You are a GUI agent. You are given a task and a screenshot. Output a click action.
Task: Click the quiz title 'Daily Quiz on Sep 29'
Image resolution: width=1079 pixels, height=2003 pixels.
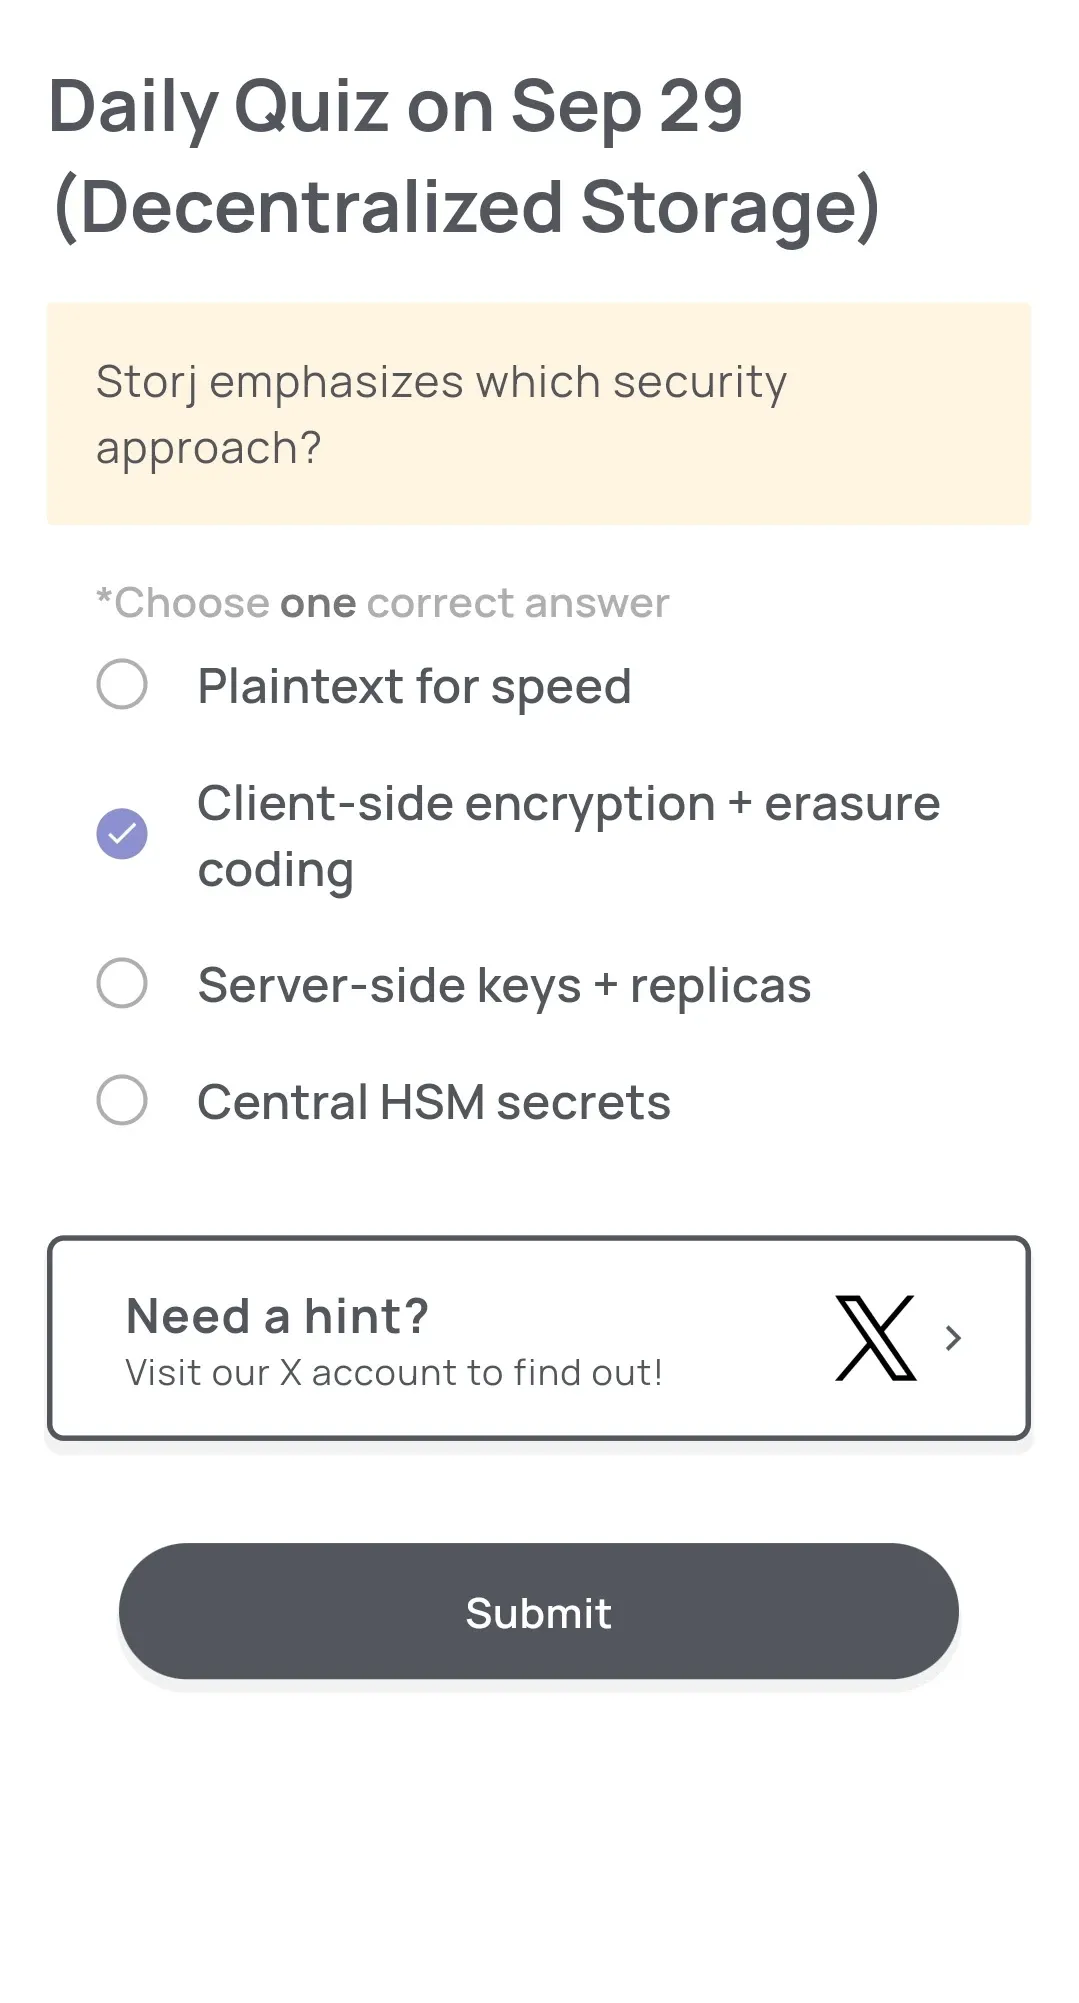(x=396, y=107)
